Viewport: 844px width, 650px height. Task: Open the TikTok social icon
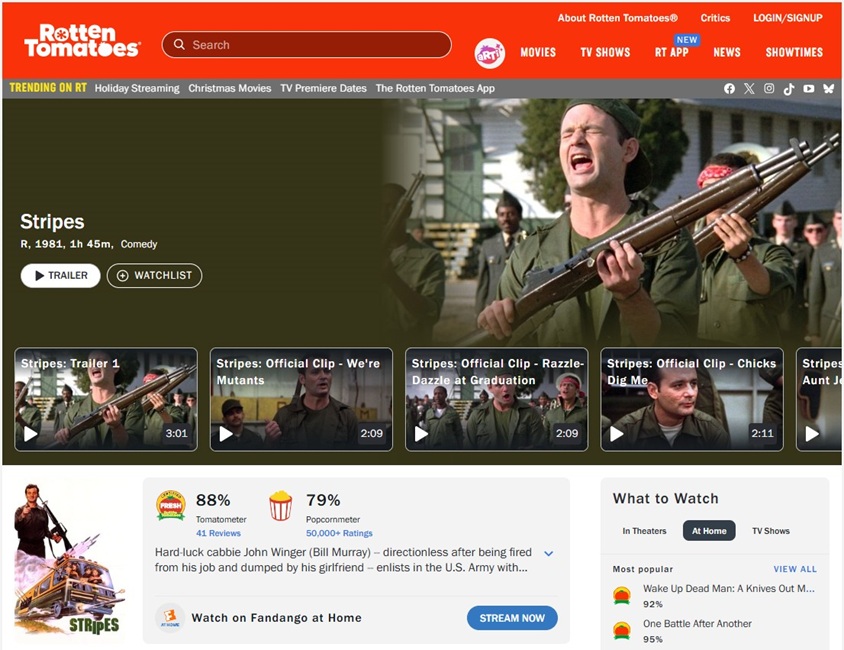[789, 88]
